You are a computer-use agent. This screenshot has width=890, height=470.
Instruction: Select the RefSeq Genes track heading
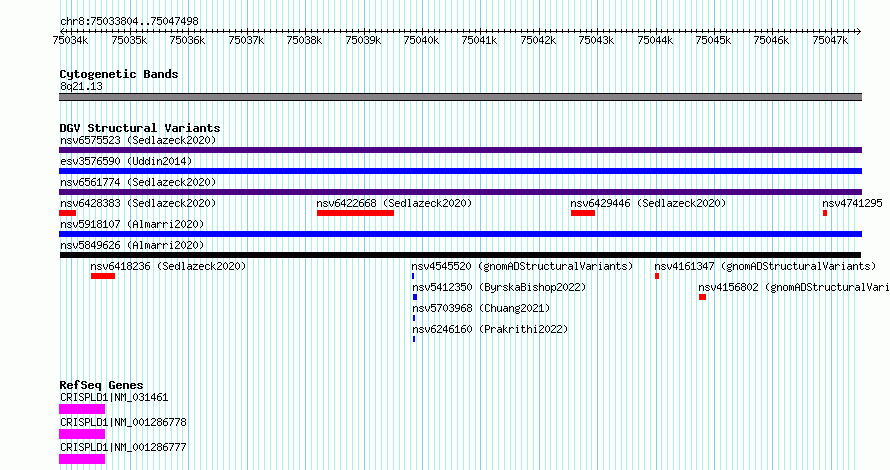click(101, 385)
